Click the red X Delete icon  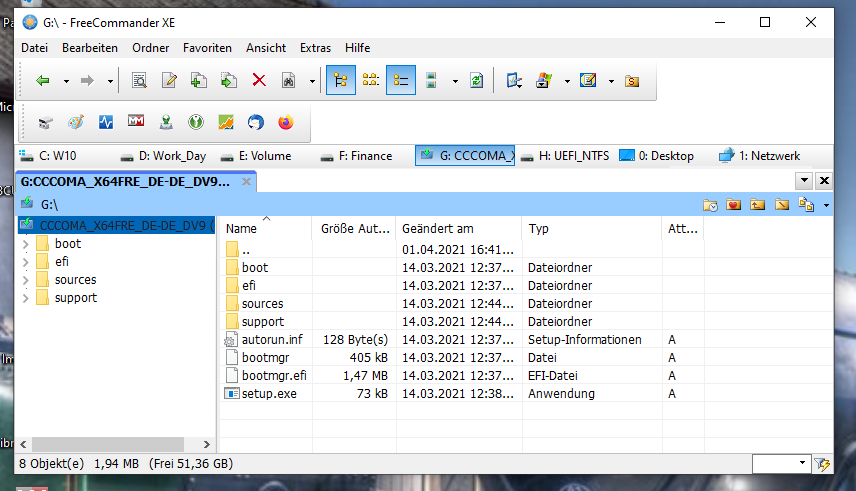[259, 81]
